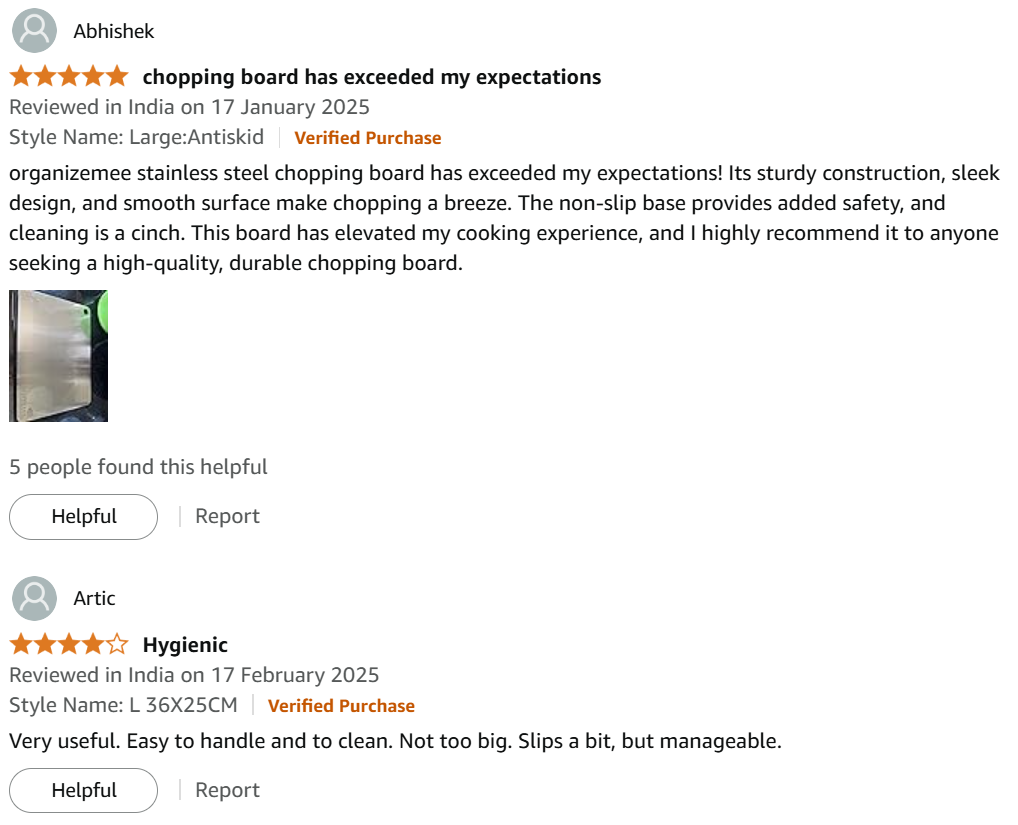Screen dimensions: 1018x825
Task: Click Verified Purchase label on Artic's review
Action: point(341,705)
